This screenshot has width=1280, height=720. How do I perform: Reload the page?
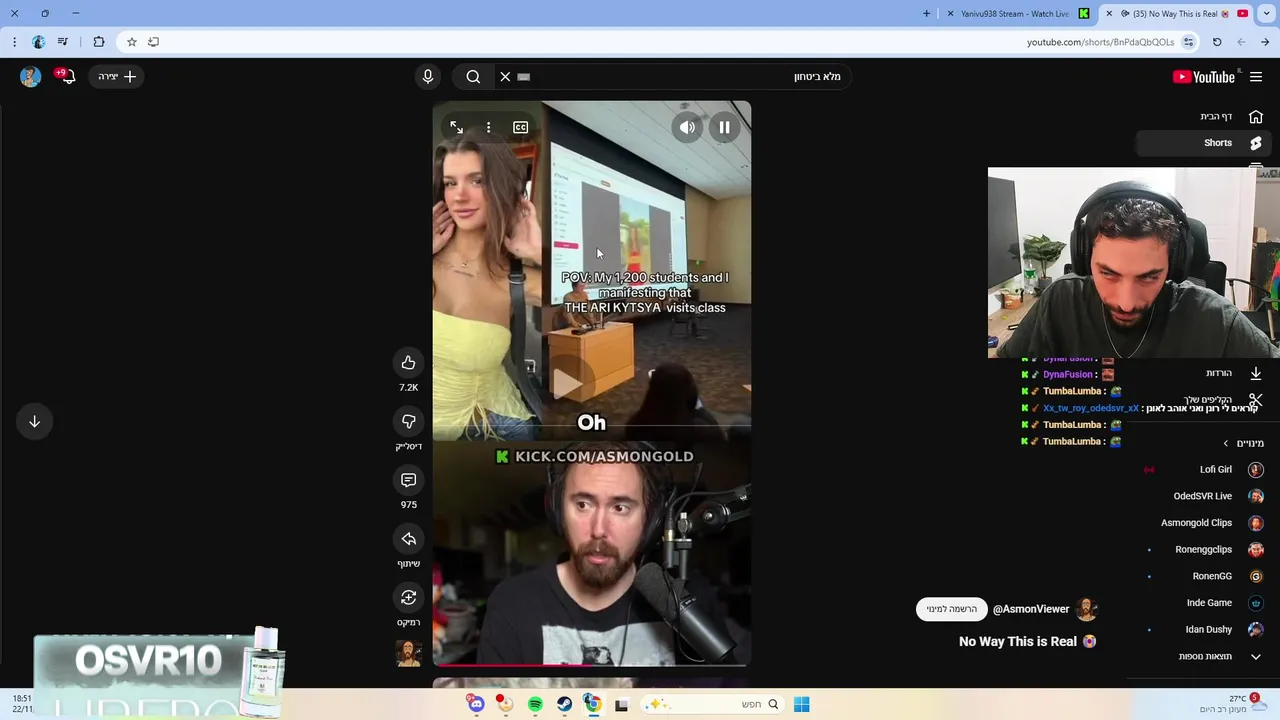click(x=1217, y=42)
